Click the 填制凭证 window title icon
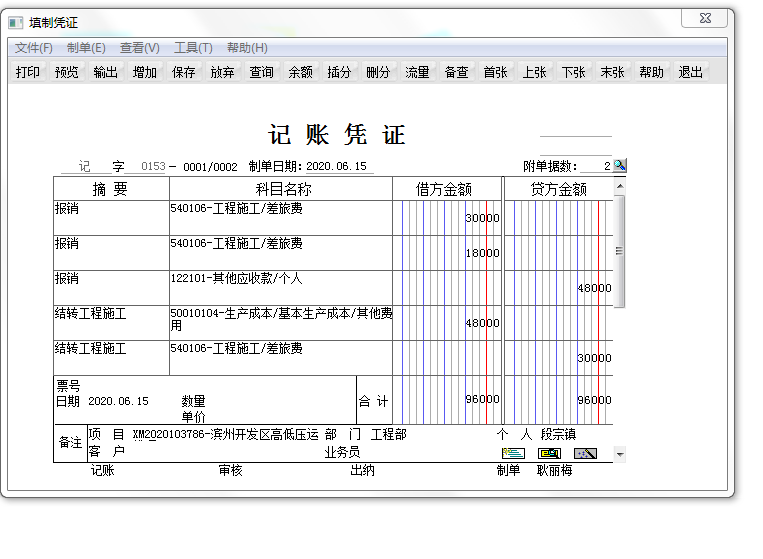This screenshot has width=763, height=559. [16, 22]
